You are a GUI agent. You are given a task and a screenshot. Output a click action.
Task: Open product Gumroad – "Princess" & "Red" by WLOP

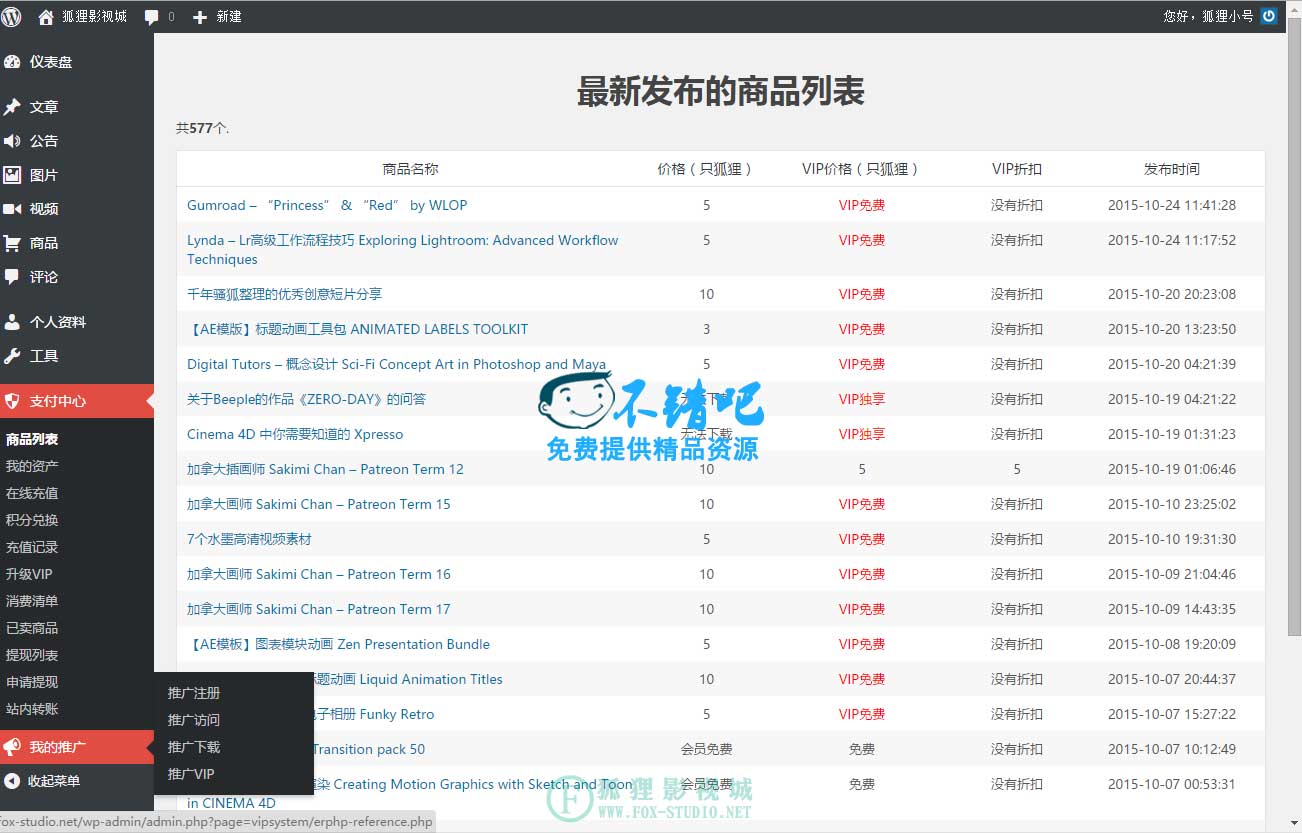click(x=327, y=205)
